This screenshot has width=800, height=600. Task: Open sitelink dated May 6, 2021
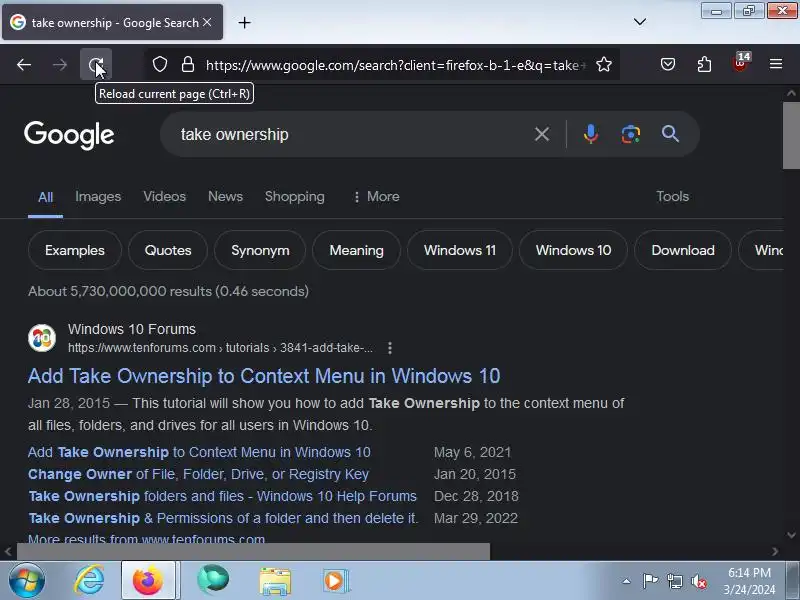[199, 452]
